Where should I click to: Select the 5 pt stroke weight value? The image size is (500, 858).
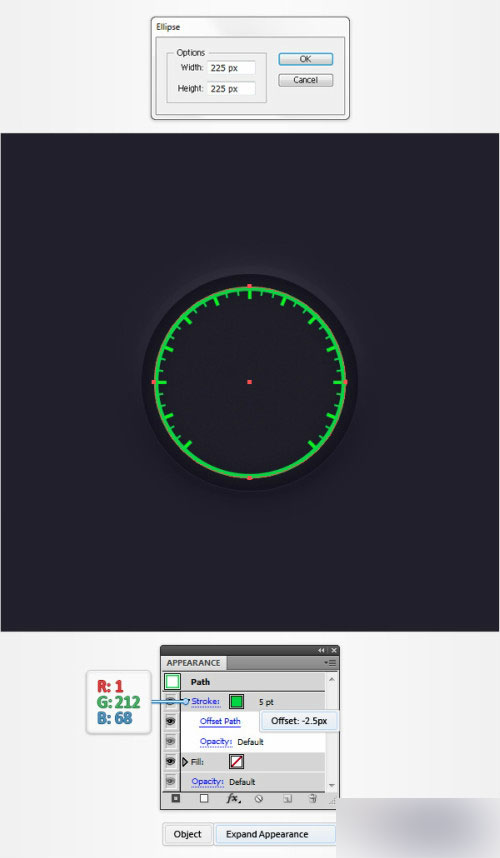266,702
